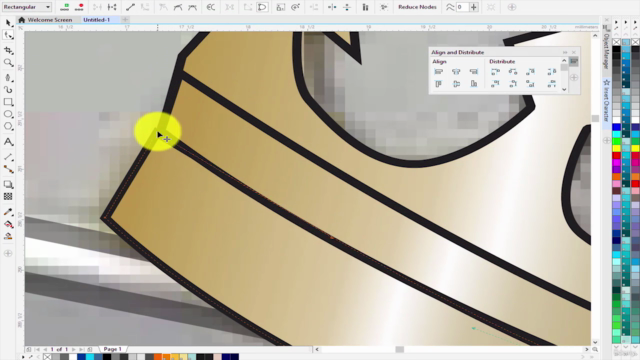Image resolution: width=640 pixels, height=360 pixels.
Task: Click the Reduce Nodes button
Action: coord(417,7)
